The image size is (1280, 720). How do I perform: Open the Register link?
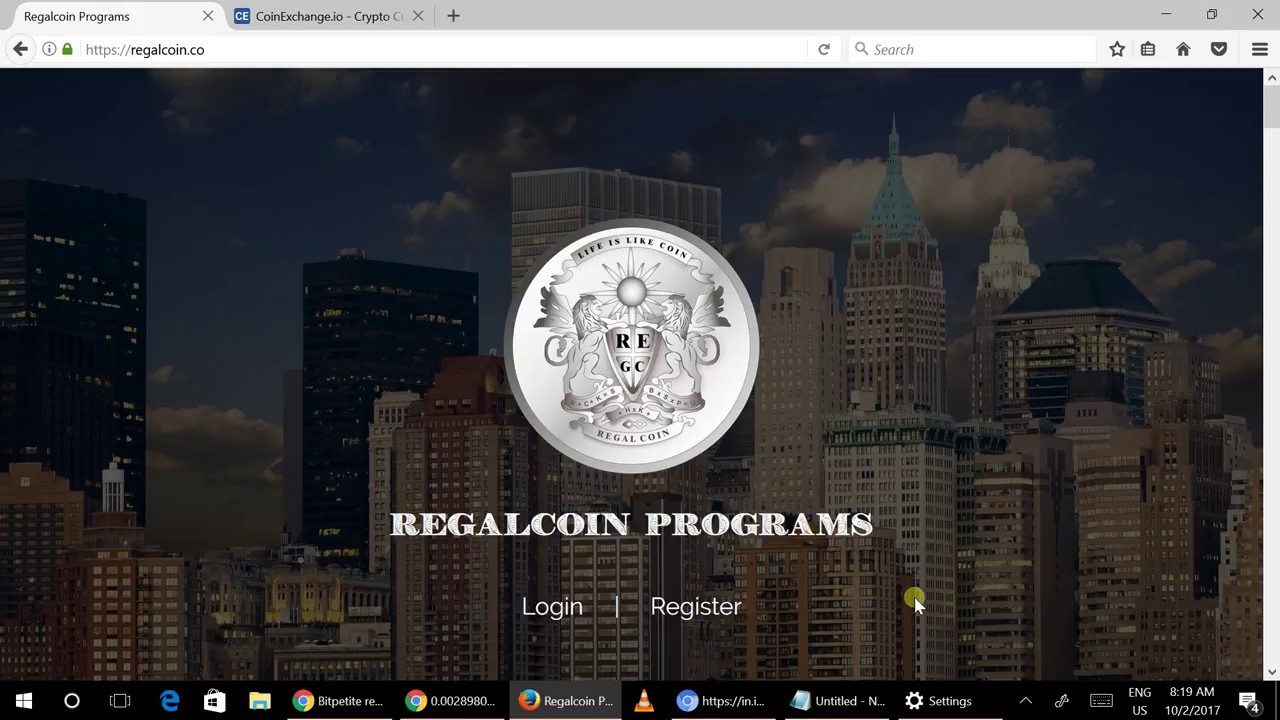pyautogui.click(x=696, y=606)
